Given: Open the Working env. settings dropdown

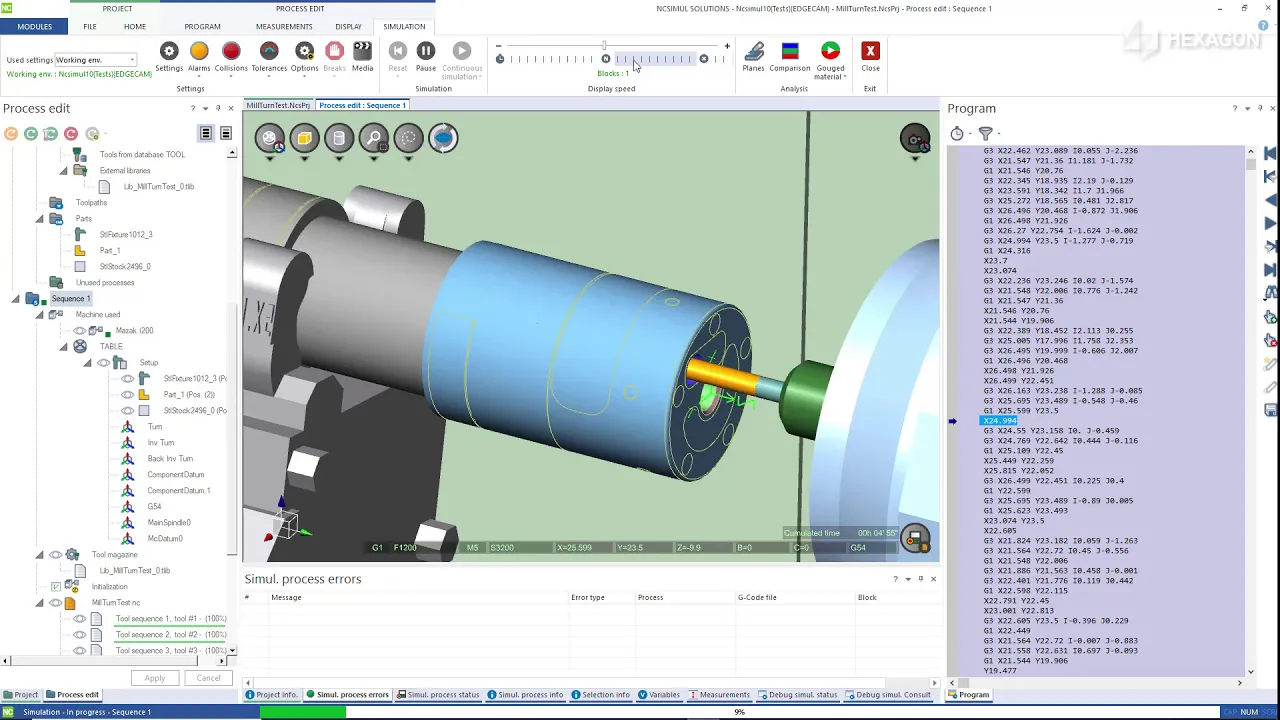Looking at the screenshot, I should point(95,60).
